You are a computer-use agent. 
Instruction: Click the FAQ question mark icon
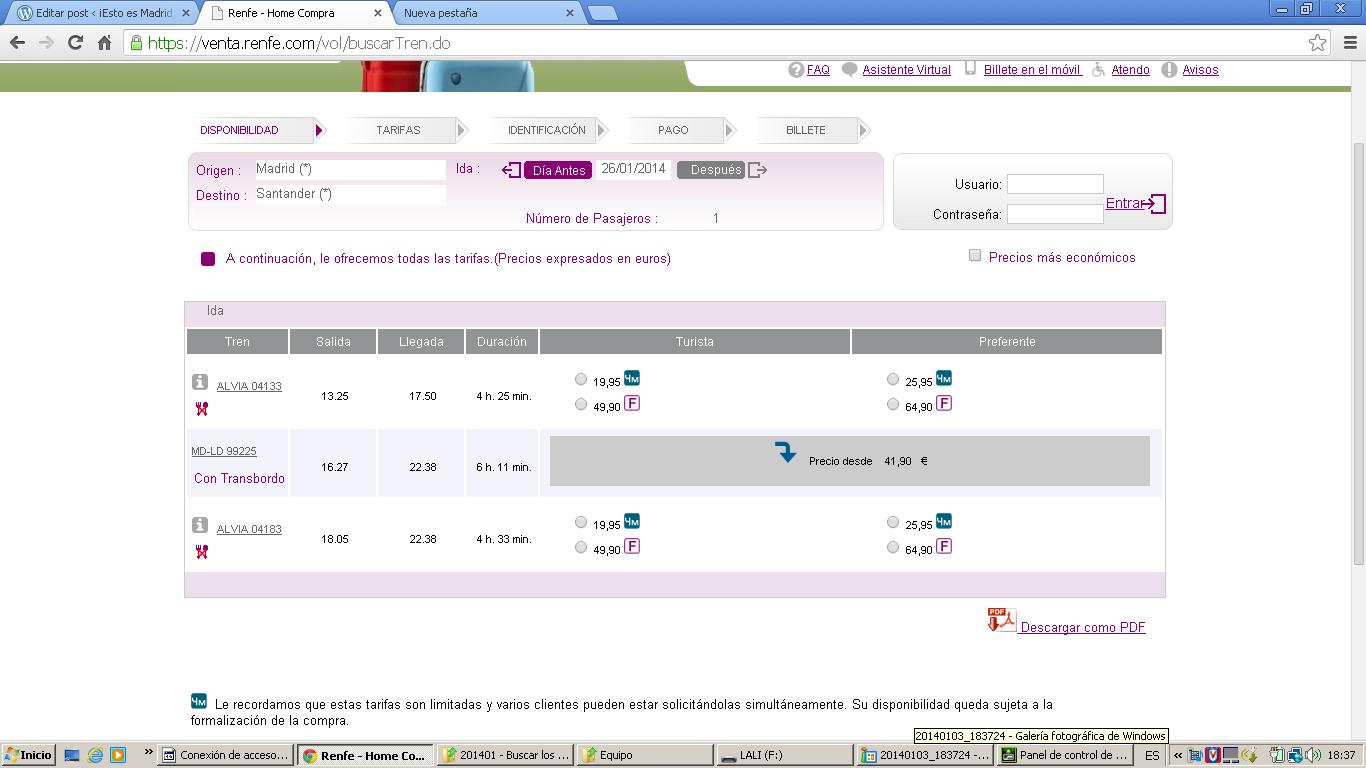[x=796, y=69]
